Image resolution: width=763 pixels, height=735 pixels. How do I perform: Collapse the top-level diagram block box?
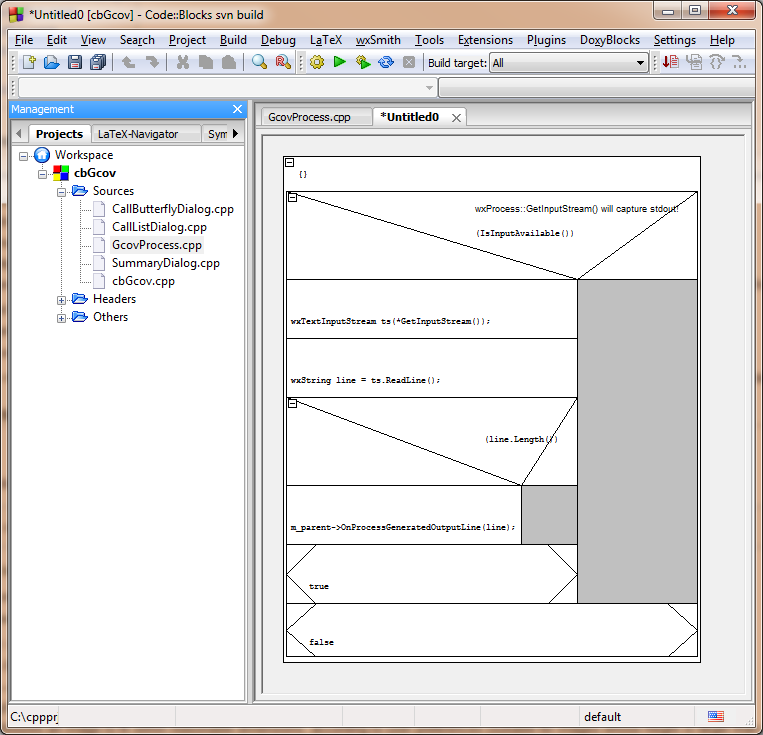coord(289,162)
